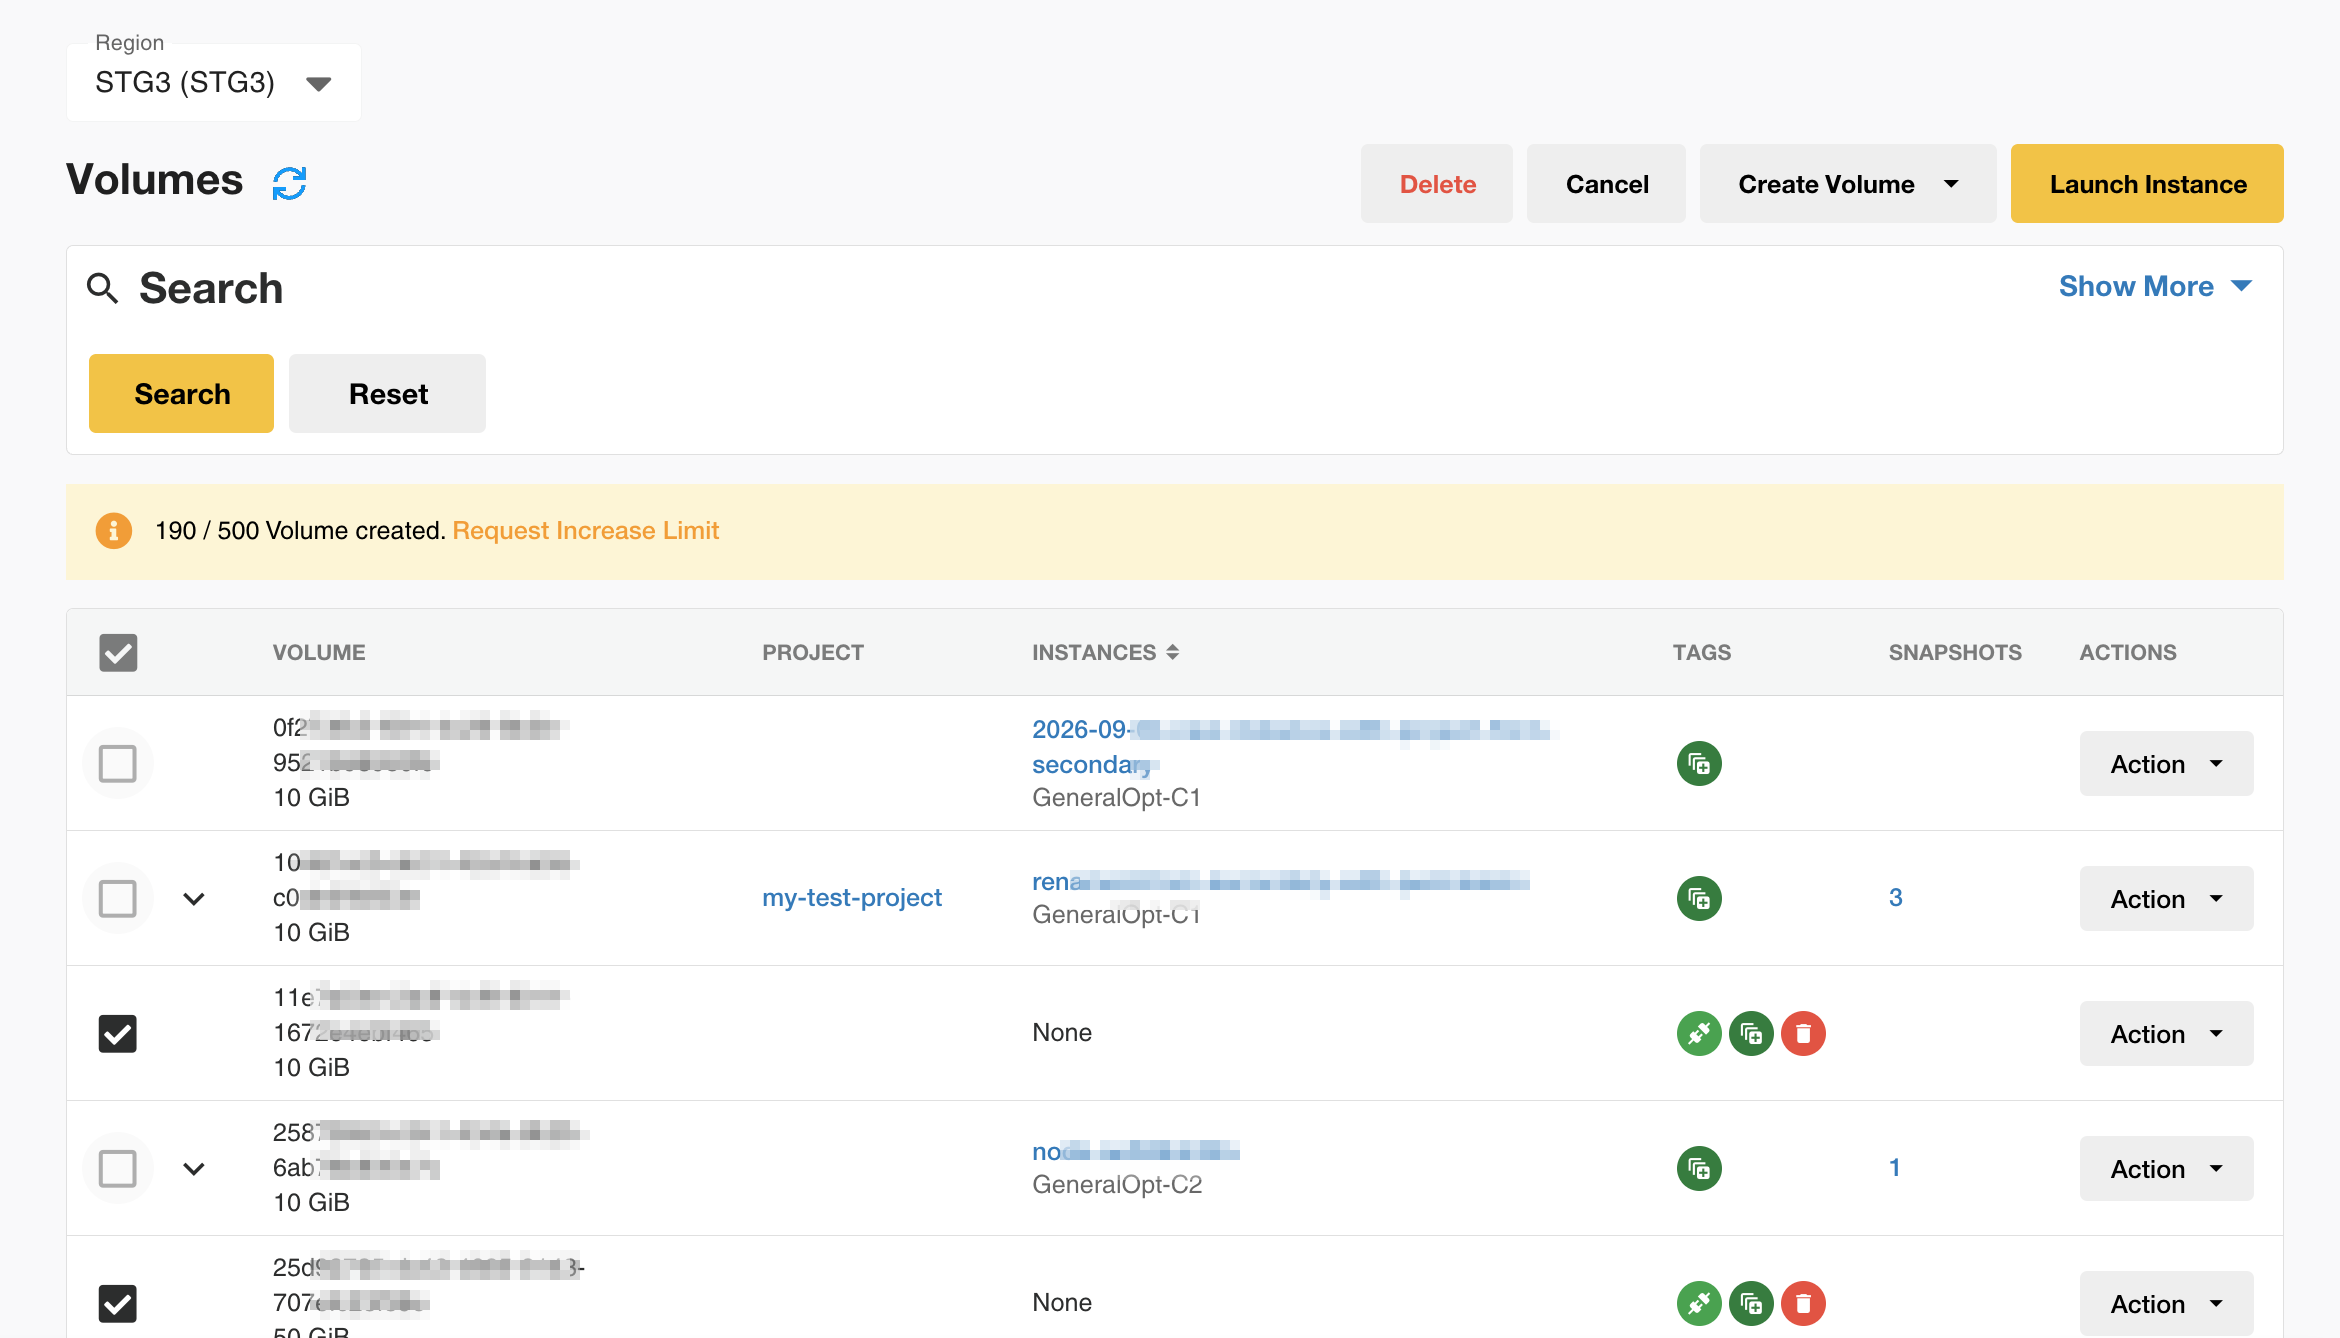The height and width of the screenshot is (1338, 2340).
Task: Open Action dropdown for the 11e volume
Action: pos(2166,1034)
